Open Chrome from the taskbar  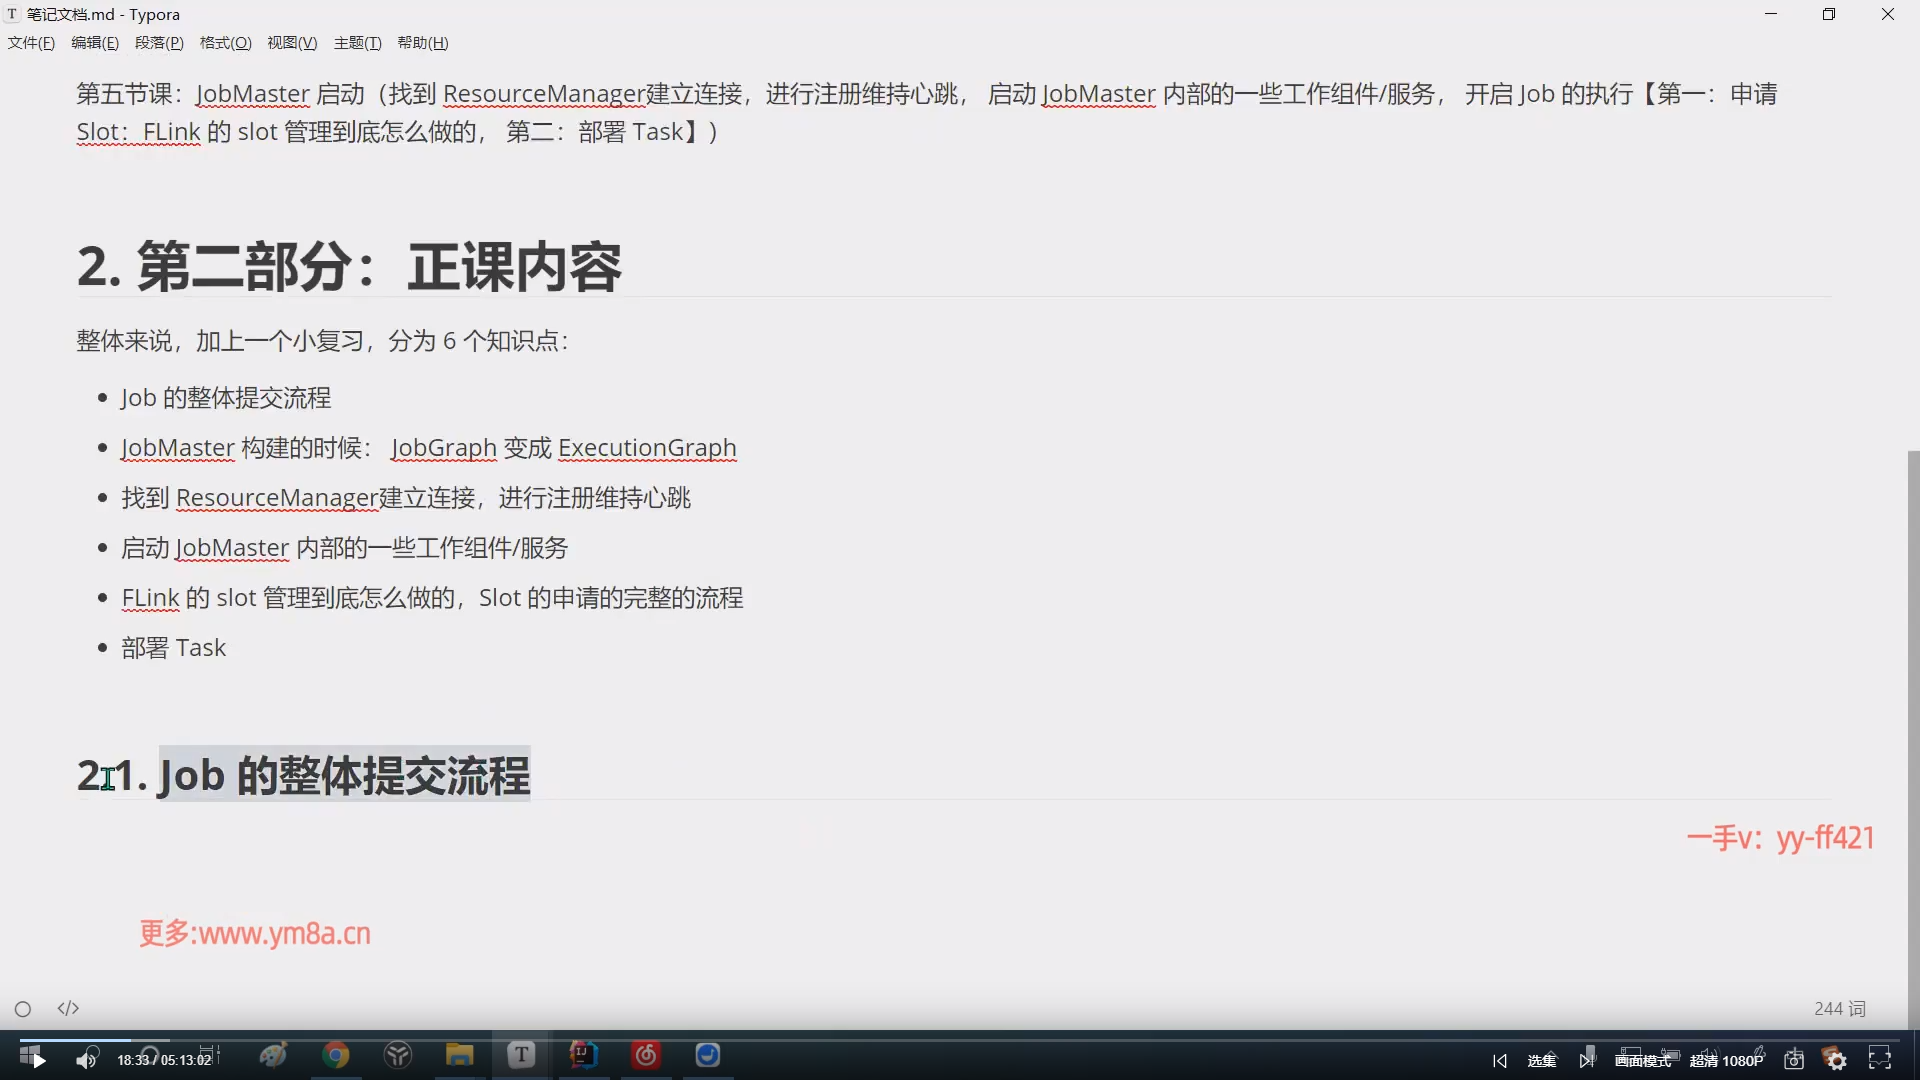pos(336,1055)
